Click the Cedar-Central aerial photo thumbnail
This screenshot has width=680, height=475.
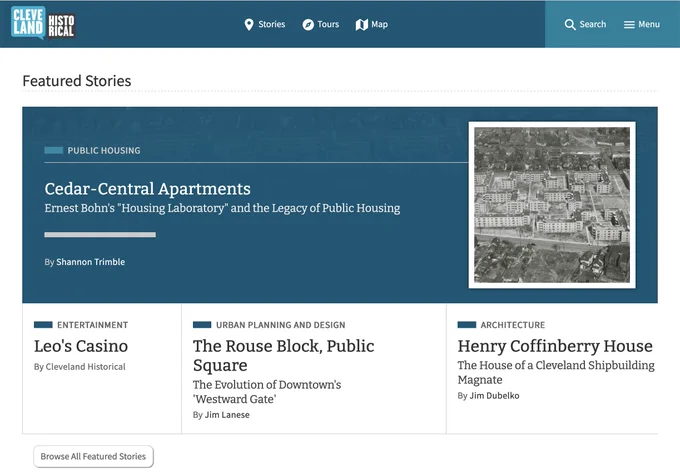click(552, 205)
